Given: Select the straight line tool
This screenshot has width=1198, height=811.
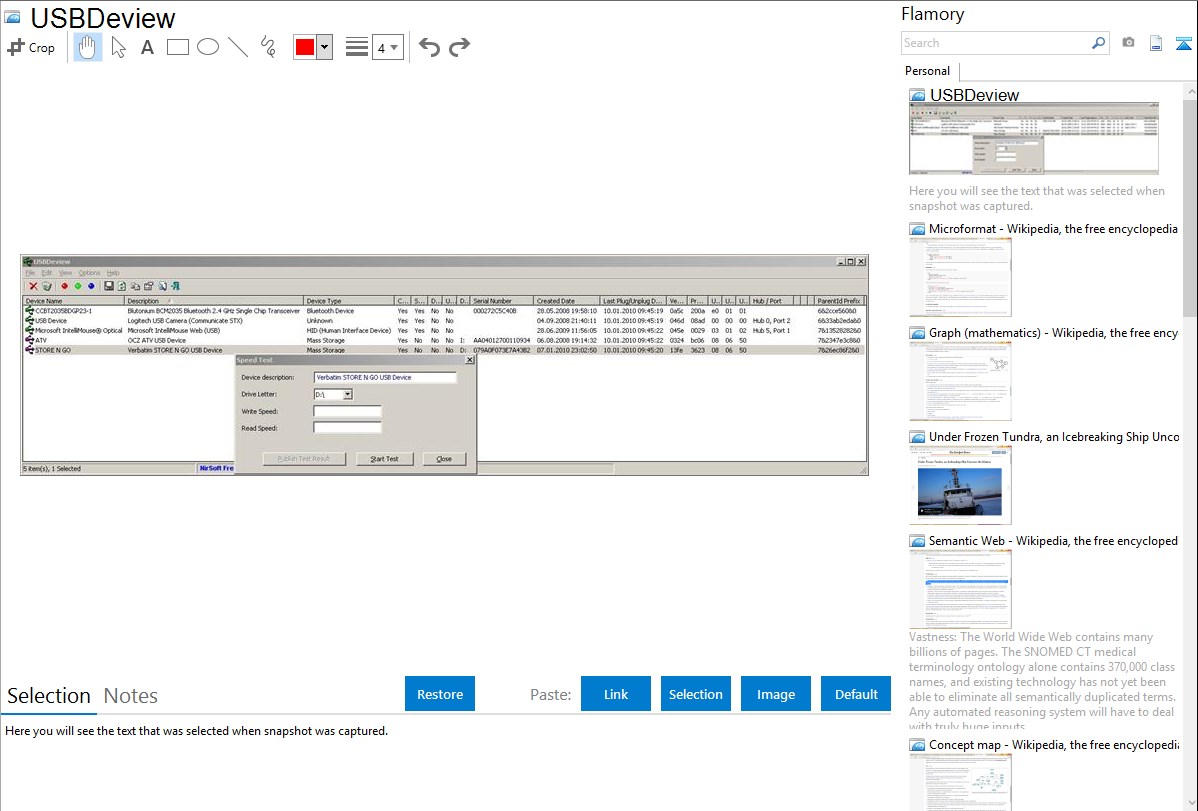Looking at the screenshot, I should coord(238,47).
